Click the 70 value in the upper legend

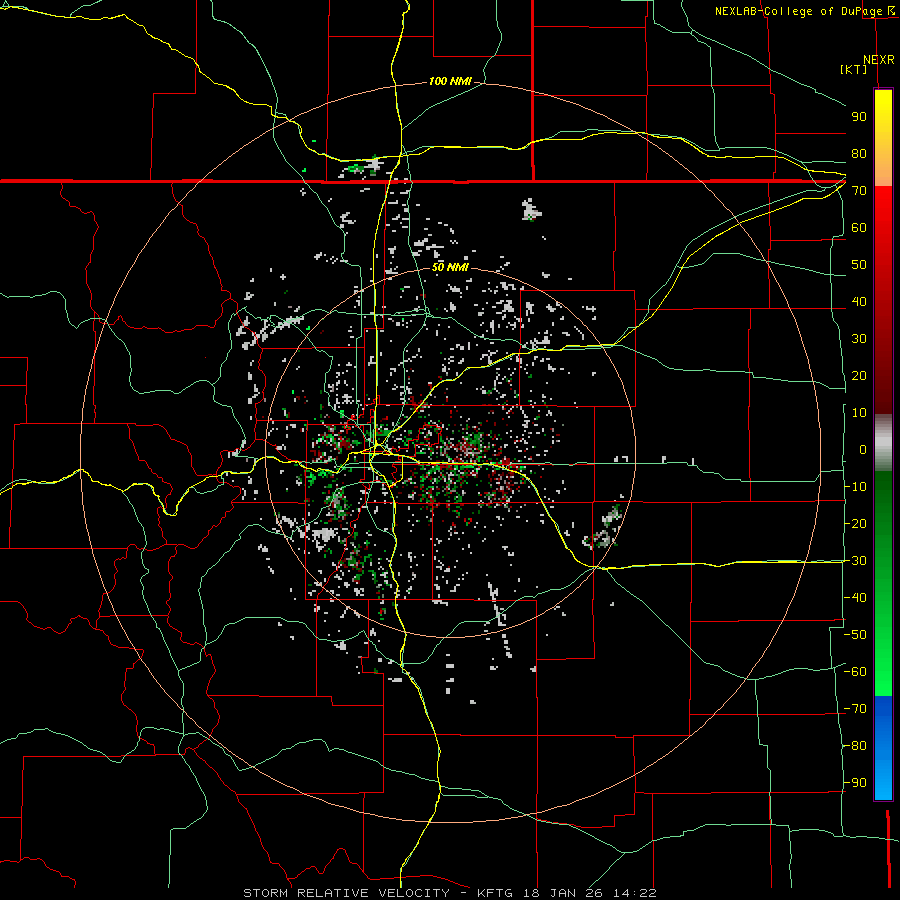(859, 191)
